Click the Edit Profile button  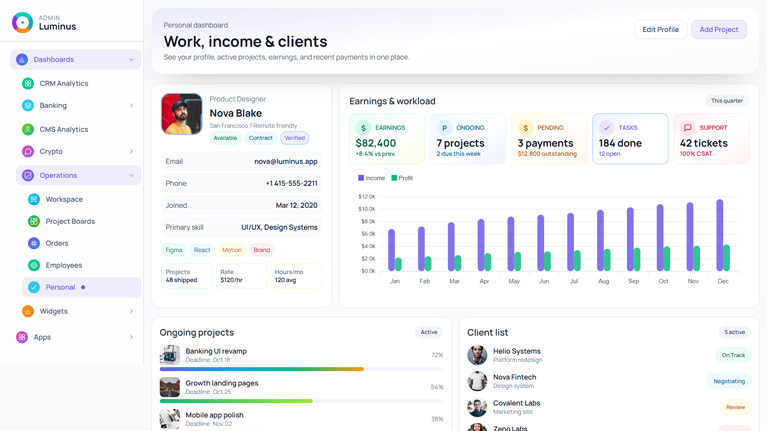[x=660, y=30]
